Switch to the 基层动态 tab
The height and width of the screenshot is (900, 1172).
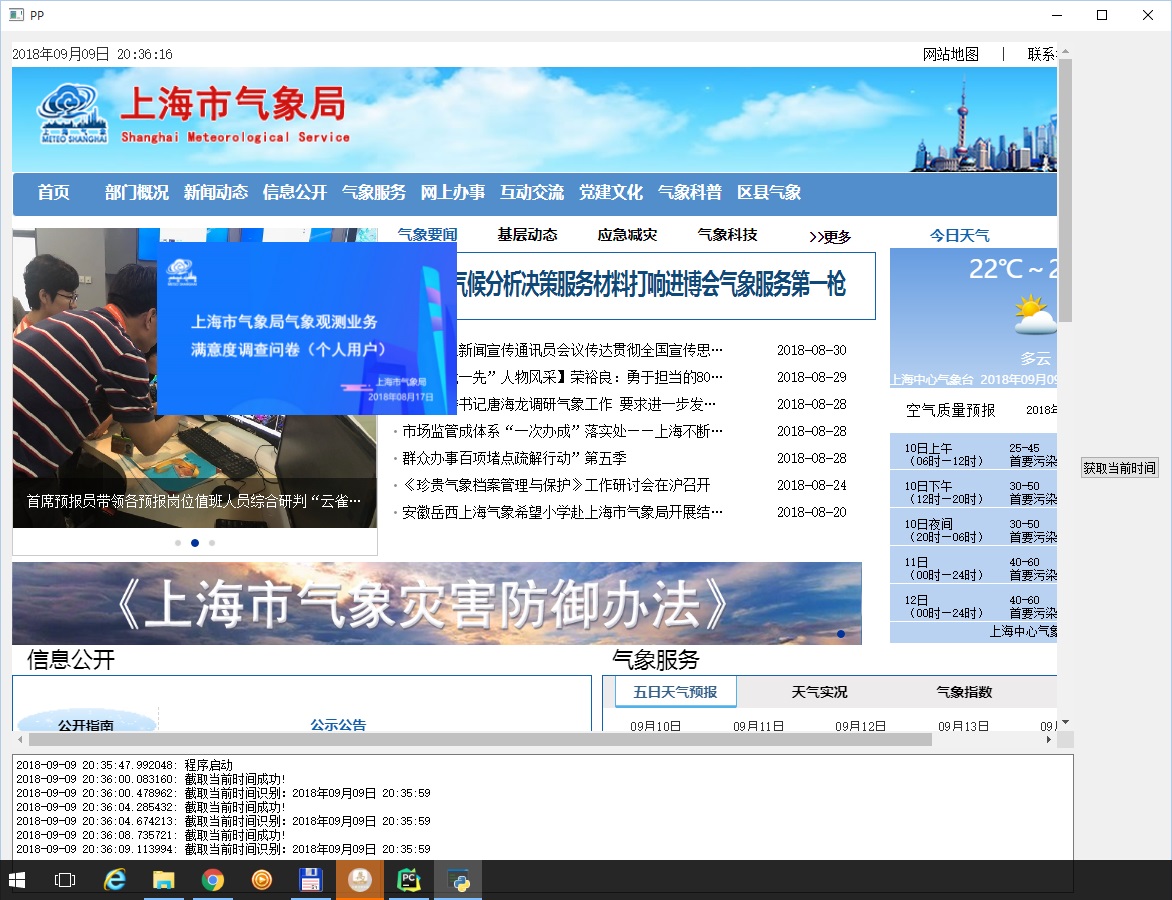click(x=528, y=235)
